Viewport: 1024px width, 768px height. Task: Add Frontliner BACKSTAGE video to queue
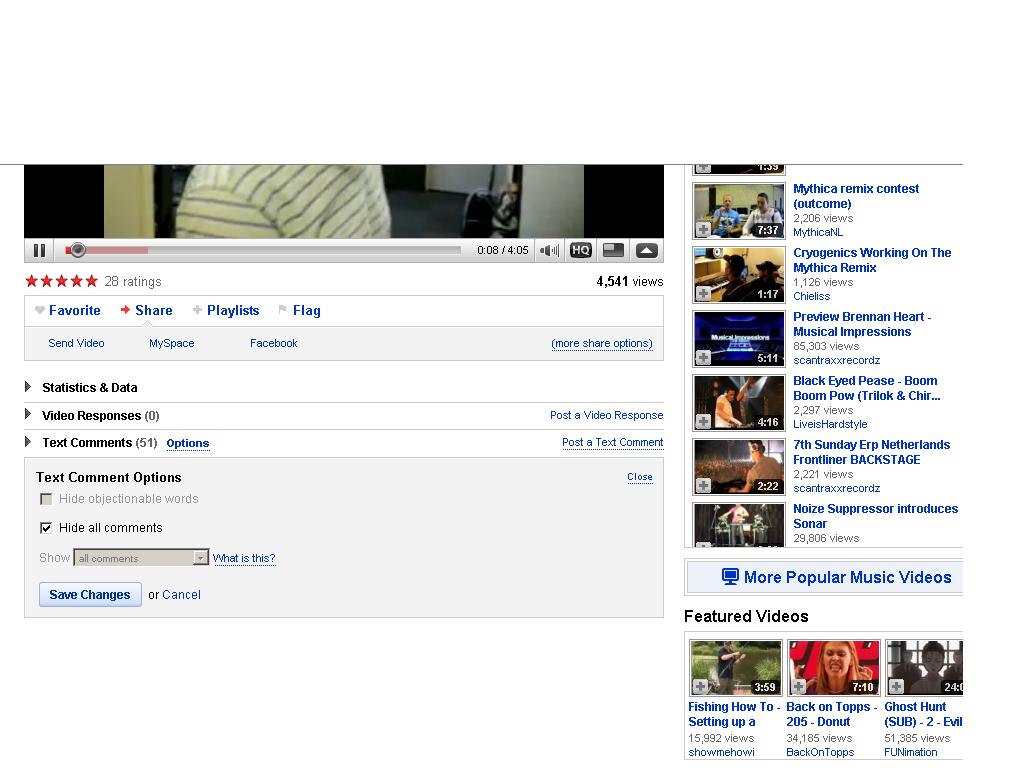coord(703,486)
